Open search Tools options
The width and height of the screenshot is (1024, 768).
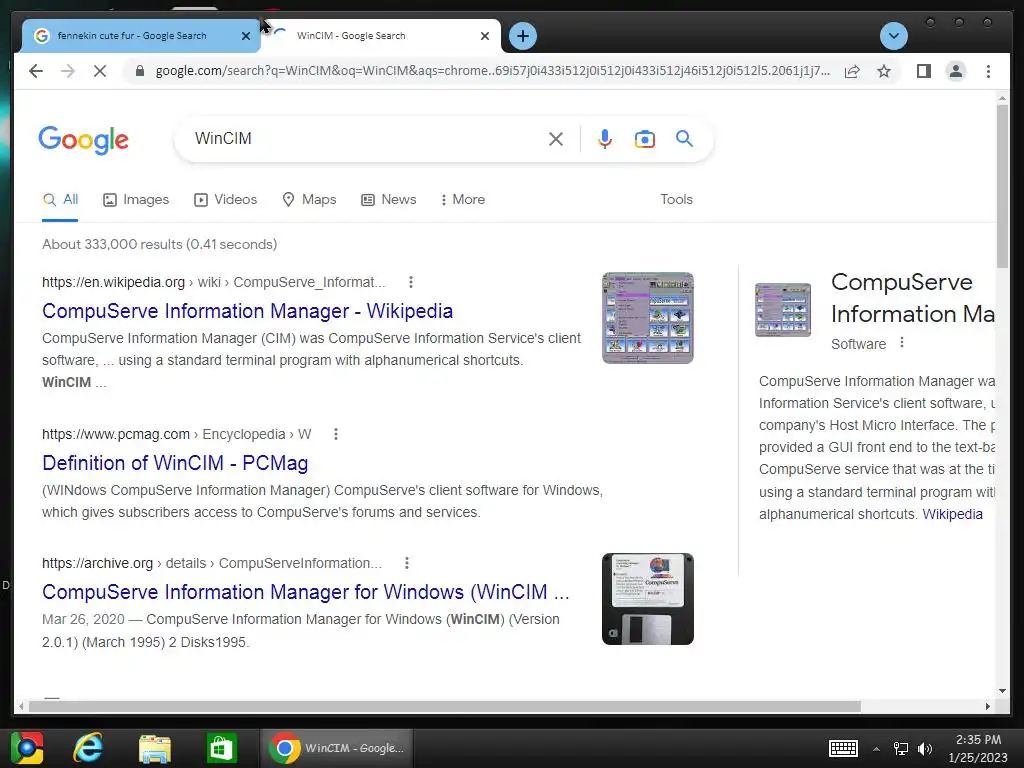pyautogui.click(x=676, y=200)
